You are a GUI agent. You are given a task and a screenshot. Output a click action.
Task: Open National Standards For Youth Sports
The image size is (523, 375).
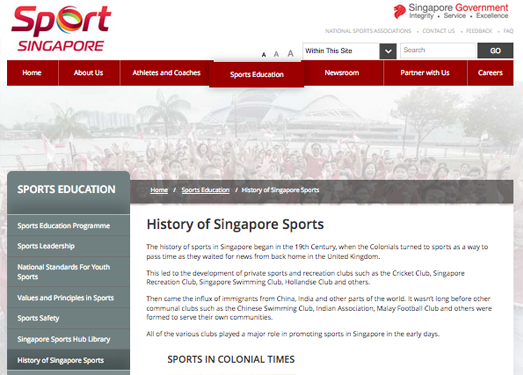(x=68, y=272)
